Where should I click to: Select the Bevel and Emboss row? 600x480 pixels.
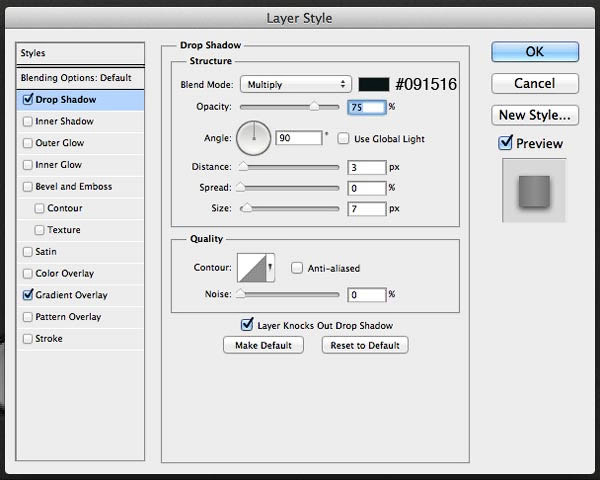coord(80,187)
